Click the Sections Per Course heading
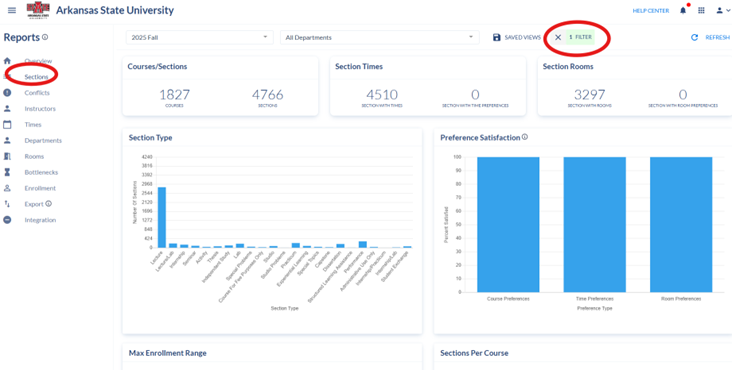The width and height of the screenshot is (732, 370). point(474,353)
